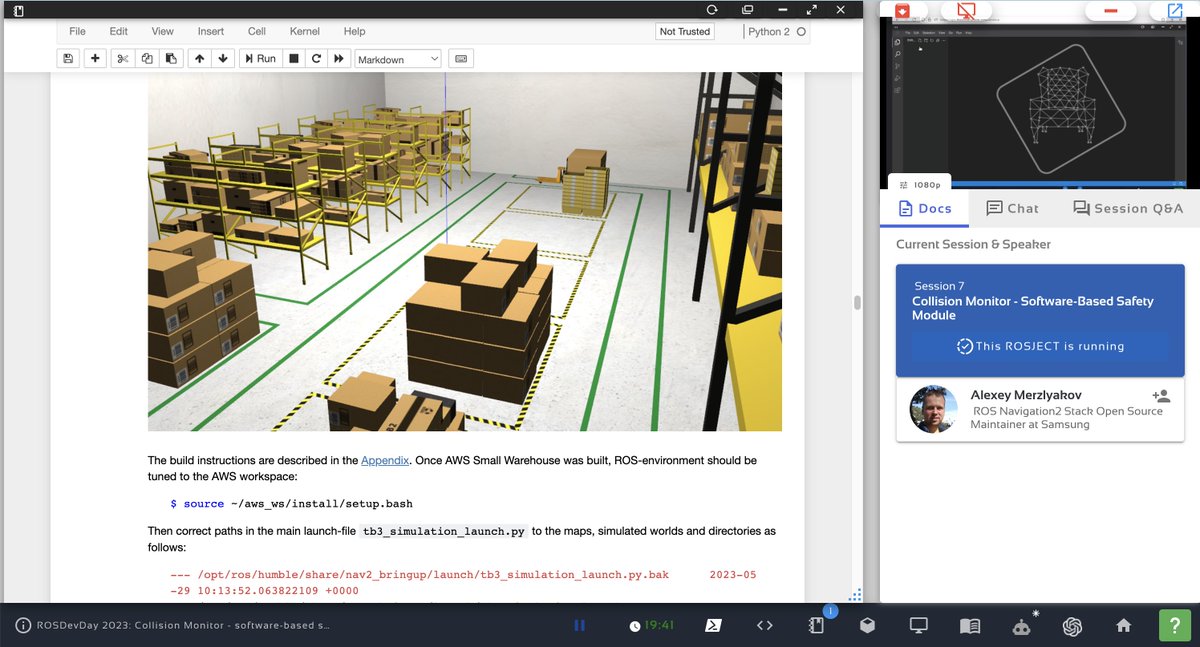Image resolution: width=1200 pixels, height=647 pixels.
Task: Switch to the Chat tab
Action: (x=1012, y=208)
